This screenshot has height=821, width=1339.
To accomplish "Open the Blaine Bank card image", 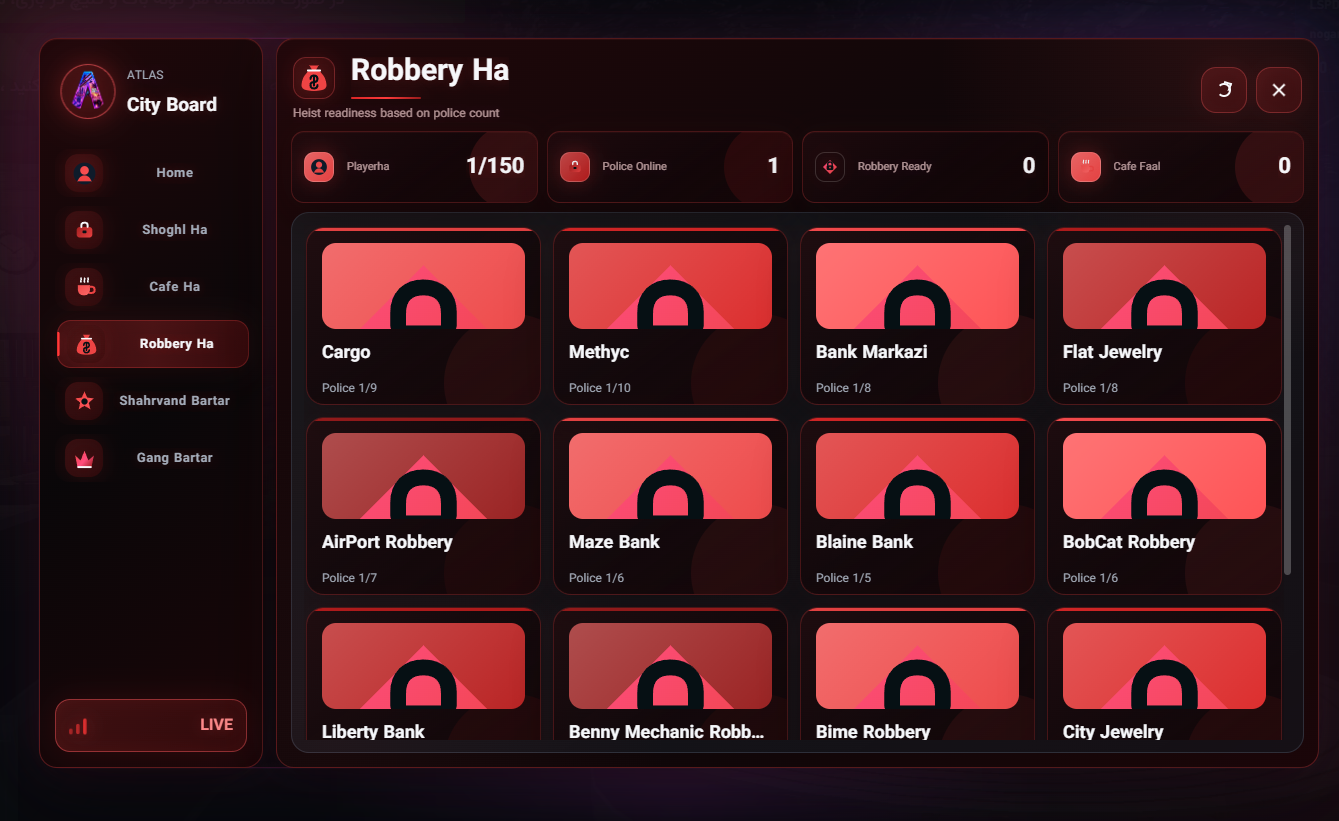I will coord(917,476).
